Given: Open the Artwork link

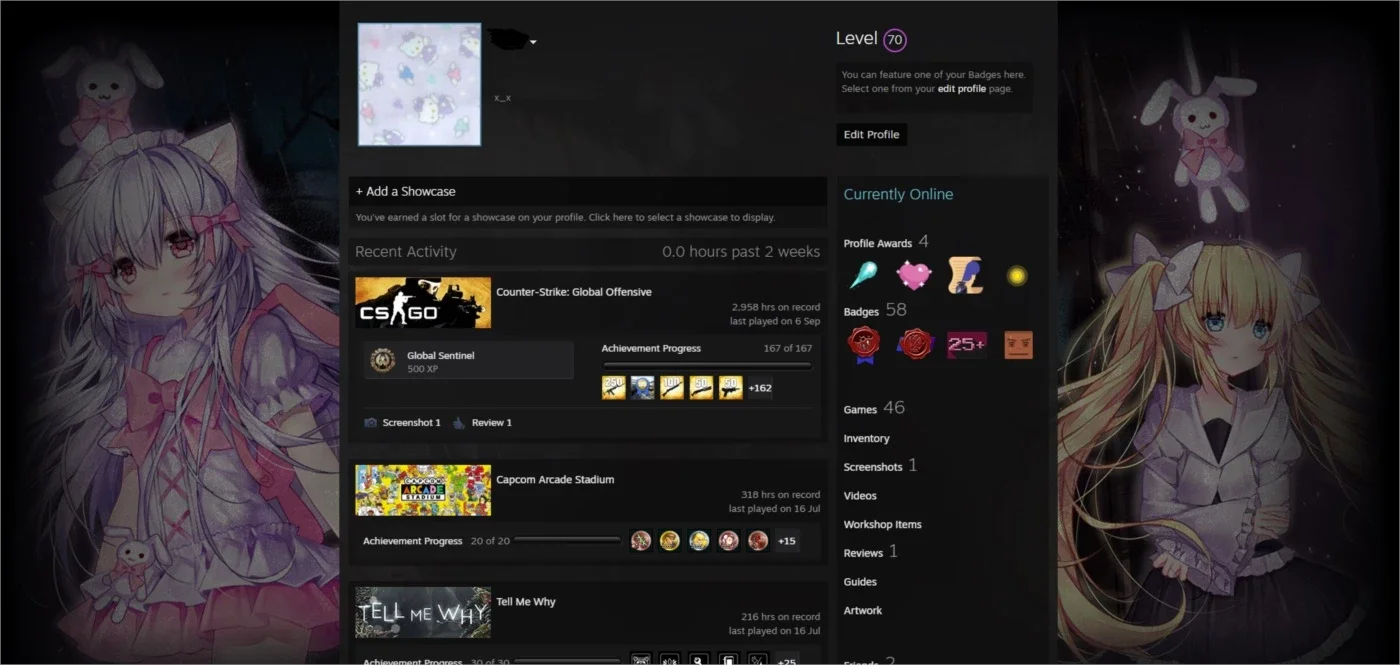Looking at the screenshot, I should [x=863, y=610].
